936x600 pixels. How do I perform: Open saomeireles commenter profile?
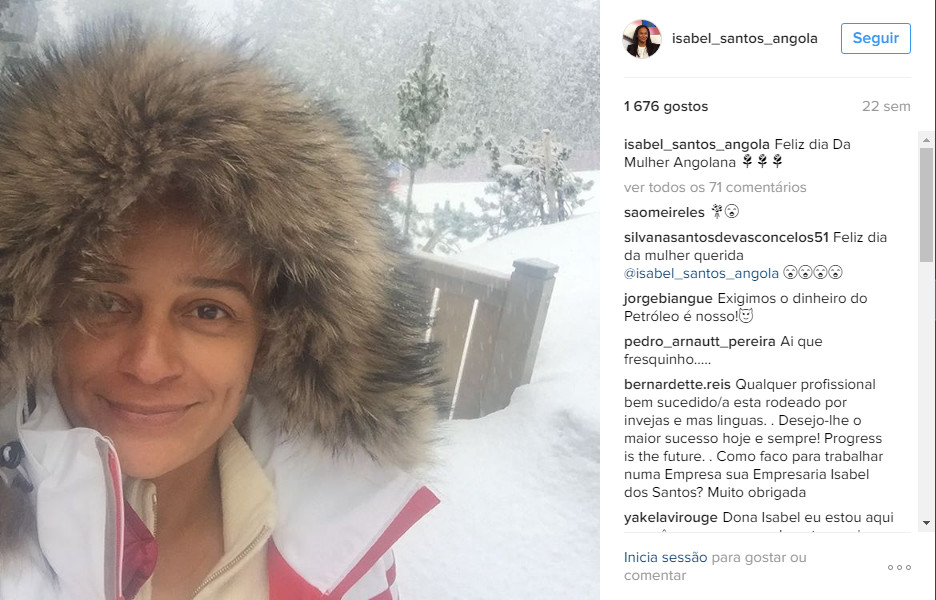tap(664, 213)
